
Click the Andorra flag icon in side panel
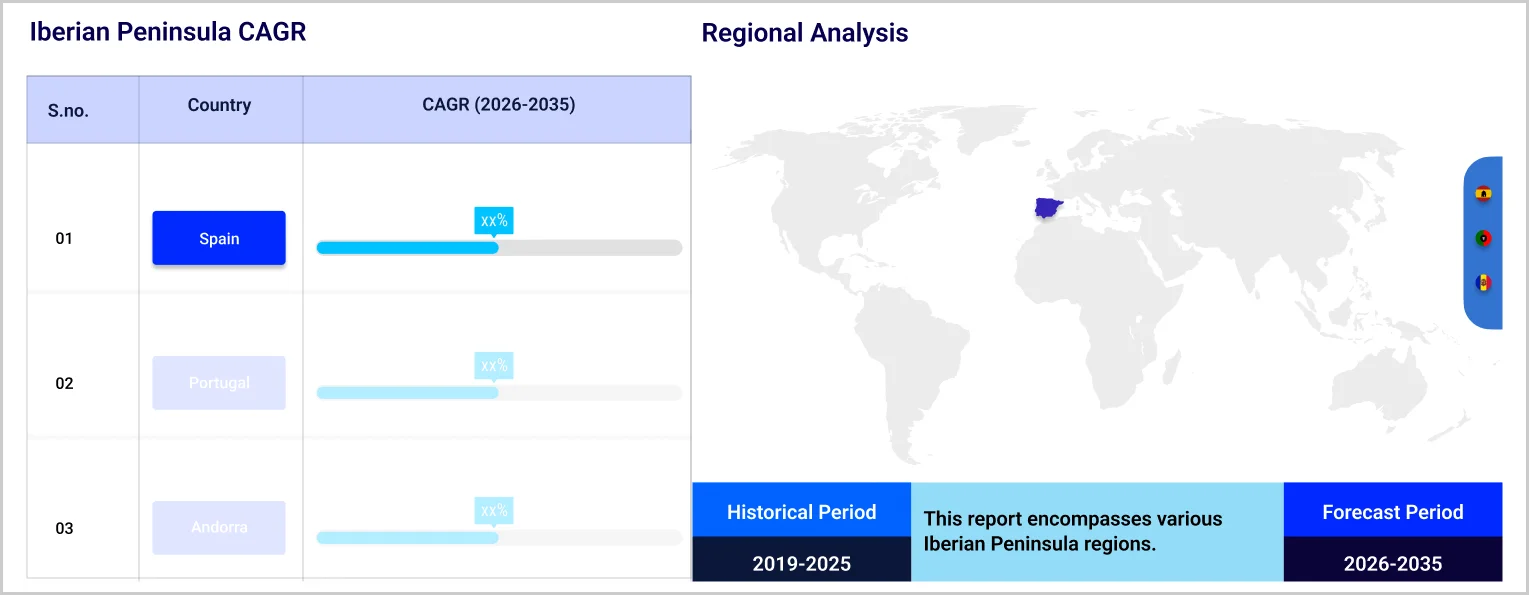1483,283
